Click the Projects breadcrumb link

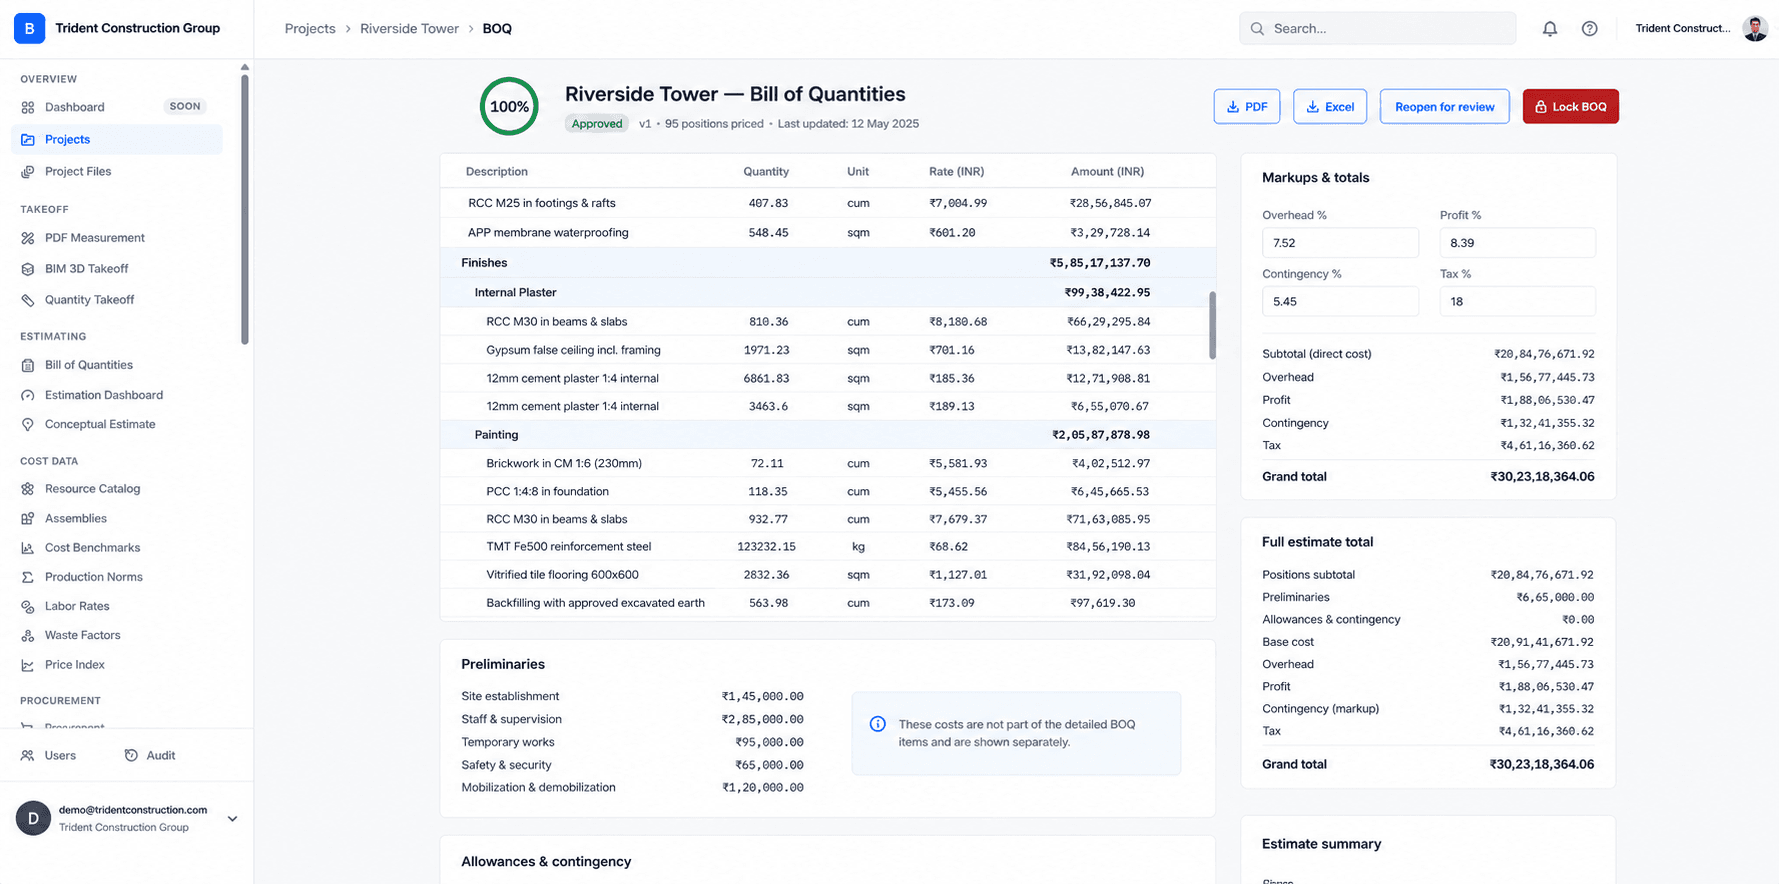[310, 29]
